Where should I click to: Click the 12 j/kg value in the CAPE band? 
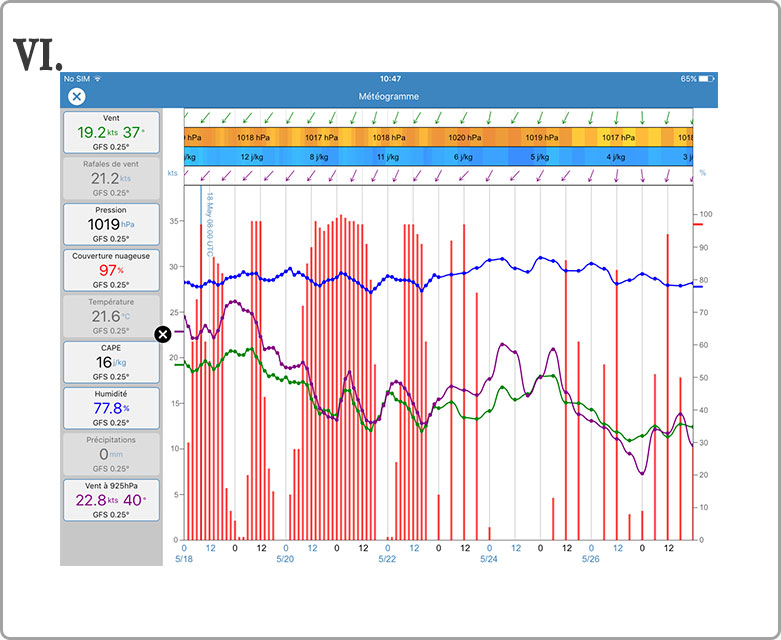252,157
